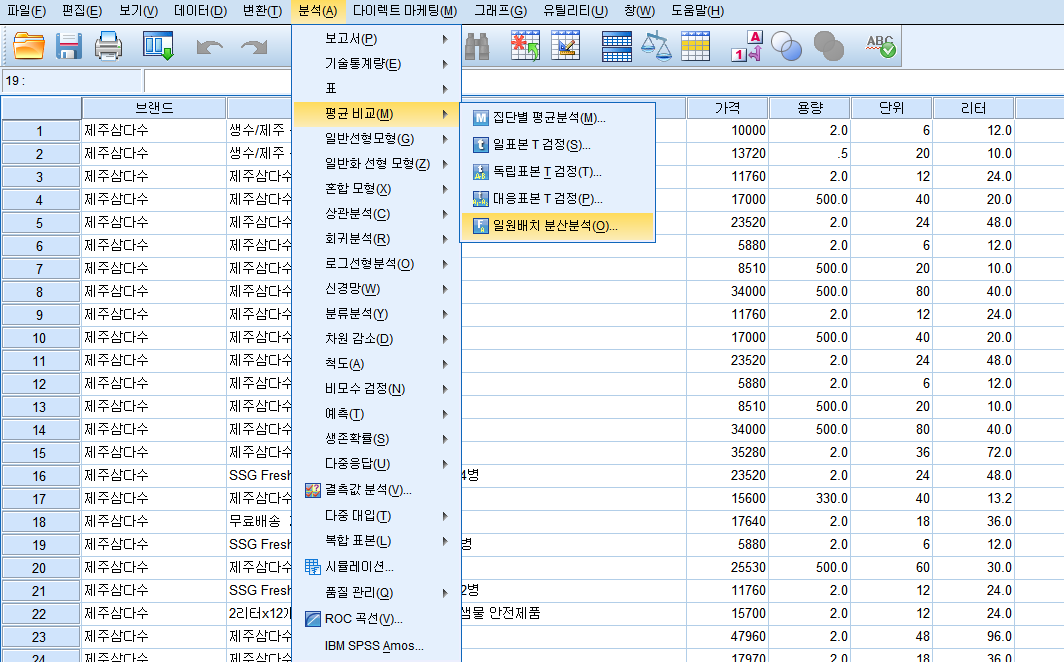
Task: Expand the 보고서(P) submenu
Action: coord(377,39)
